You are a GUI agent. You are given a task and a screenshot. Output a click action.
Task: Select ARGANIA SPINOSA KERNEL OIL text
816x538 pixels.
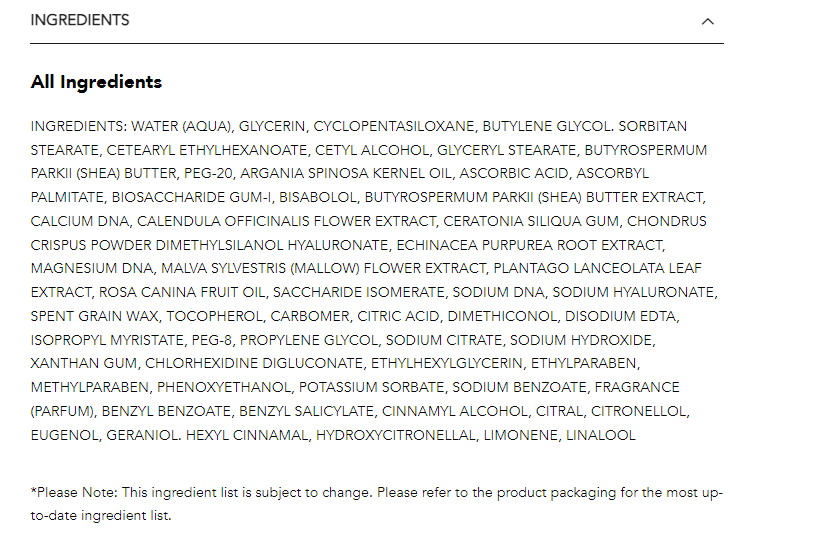tap(346, 173)
